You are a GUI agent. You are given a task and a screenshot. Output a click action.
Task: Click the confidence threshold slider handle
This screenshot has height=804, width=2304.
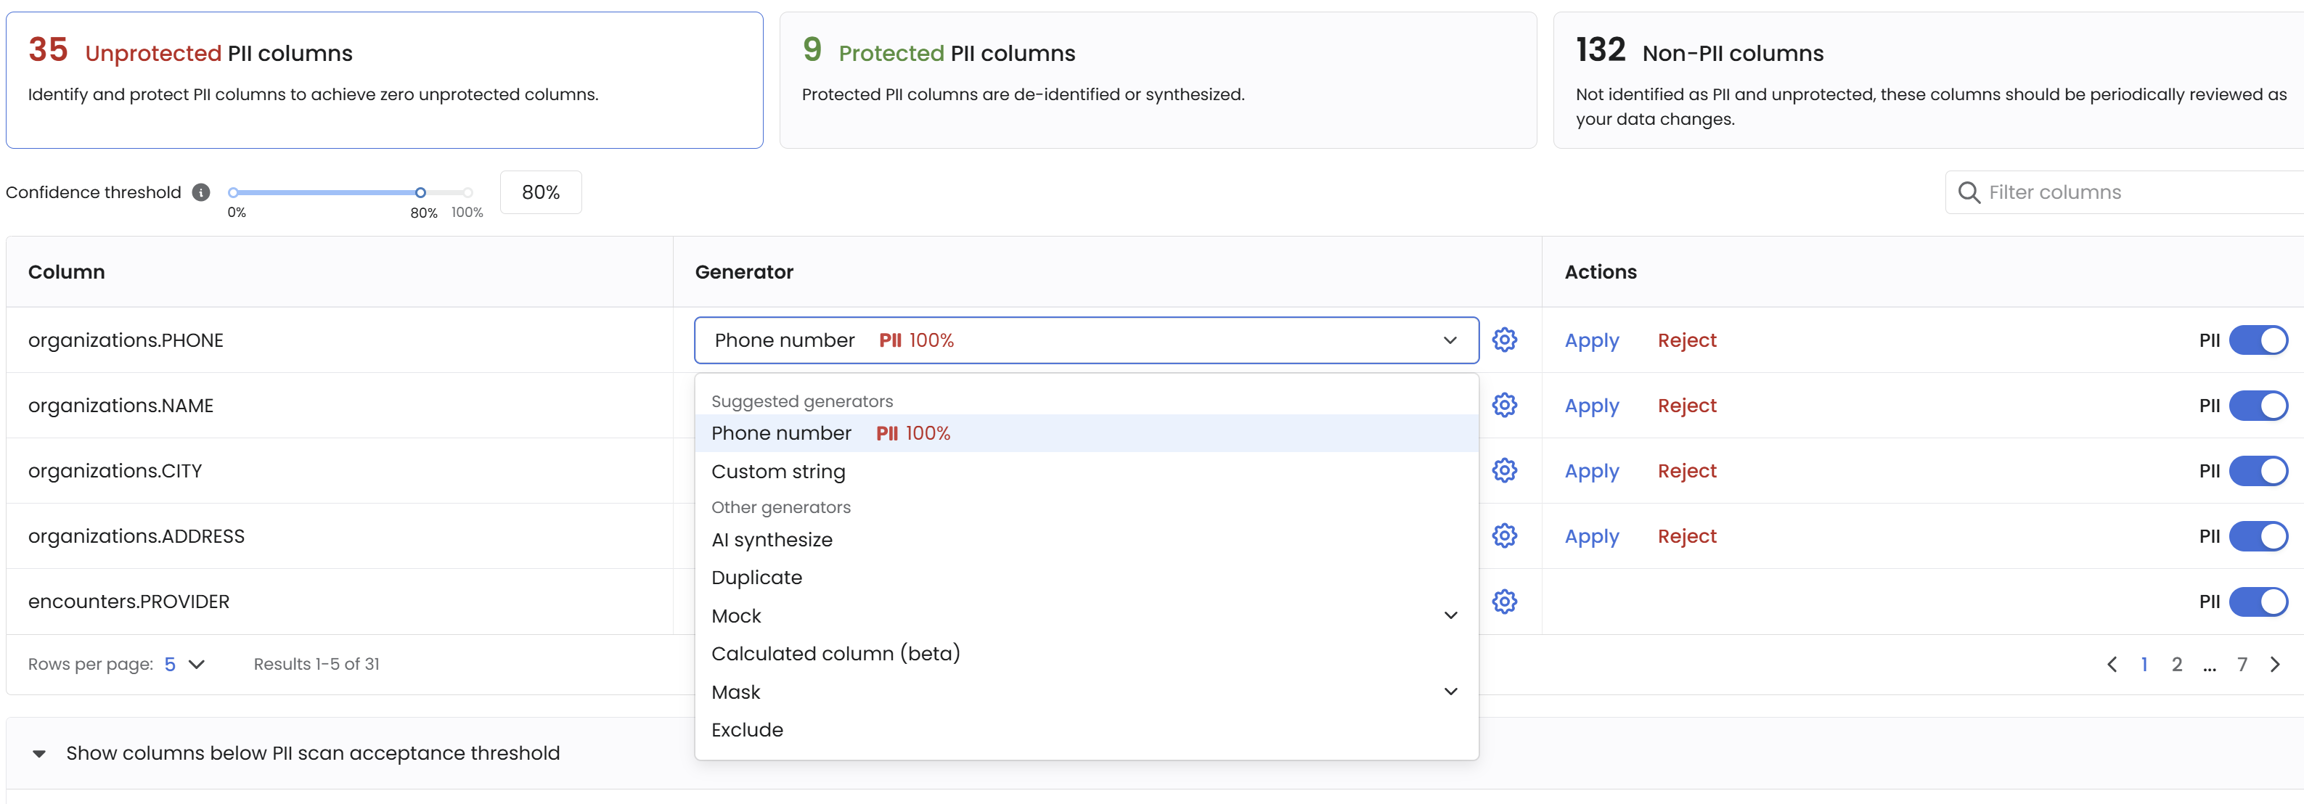[421, 192]
